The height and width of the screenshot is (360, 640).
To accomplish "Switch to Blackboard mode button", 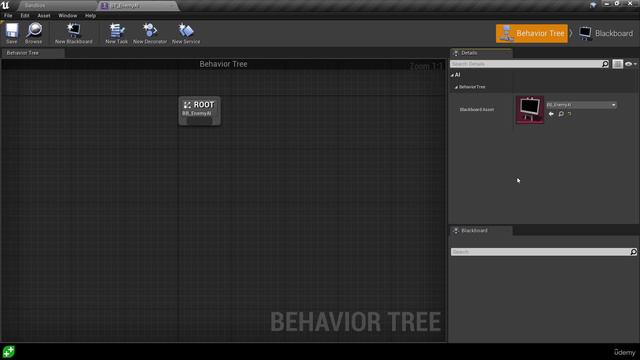I will pos(606,33).
